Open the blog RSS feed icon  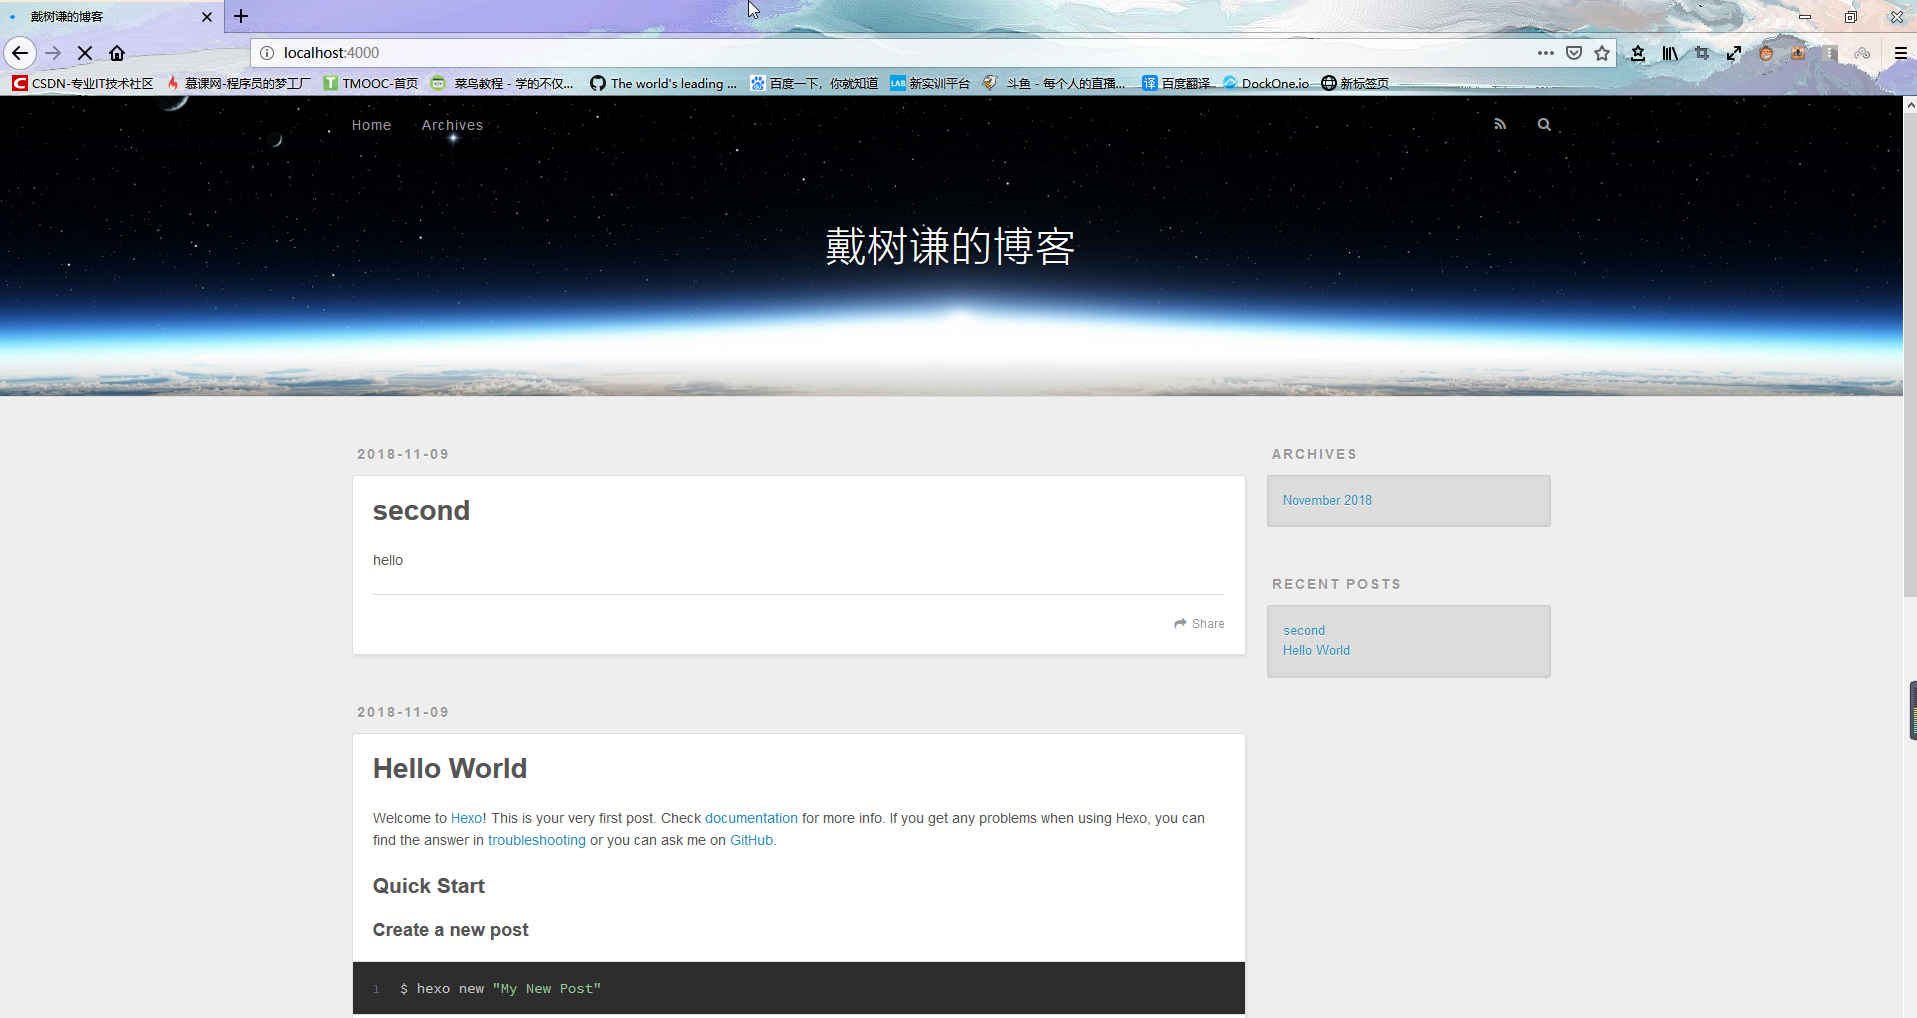pyautogui.click(x=1500, y=124)
